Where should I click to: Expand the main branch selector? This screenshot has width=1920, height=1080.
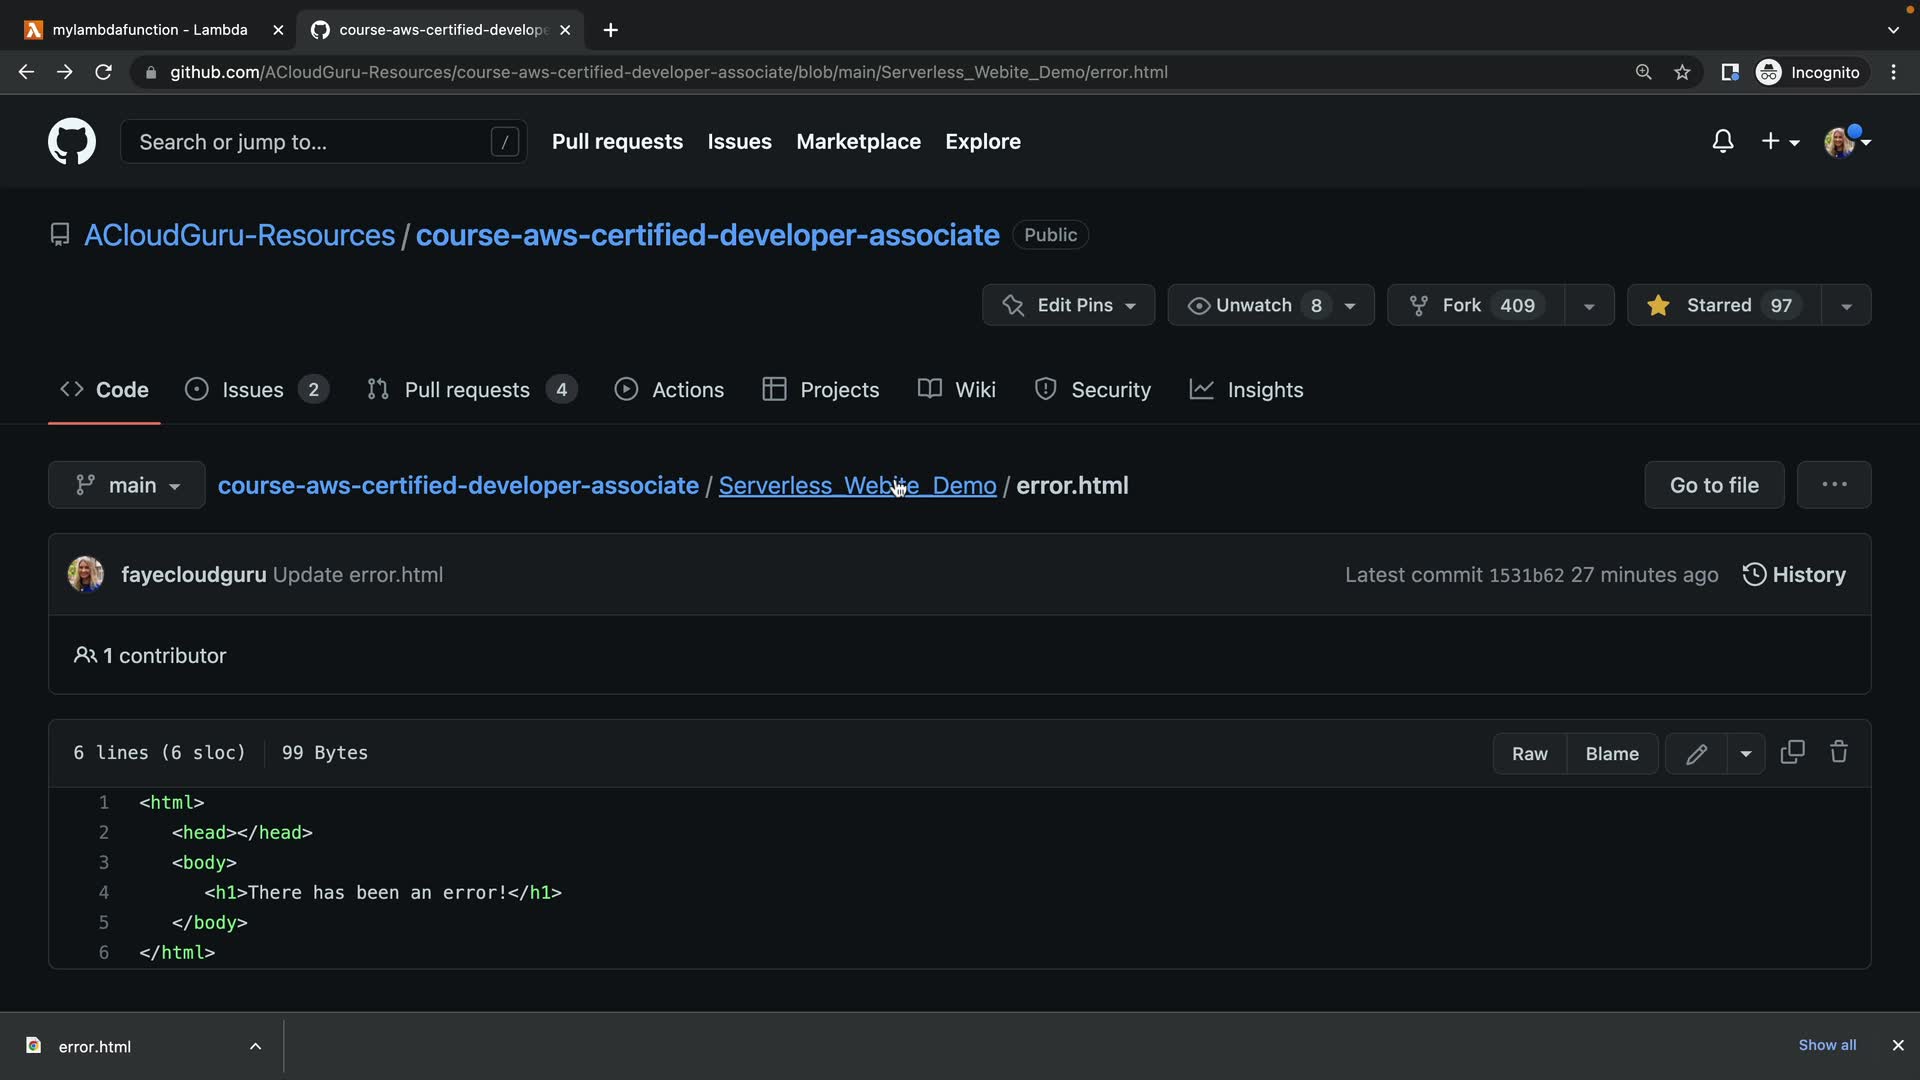(127, 485)
